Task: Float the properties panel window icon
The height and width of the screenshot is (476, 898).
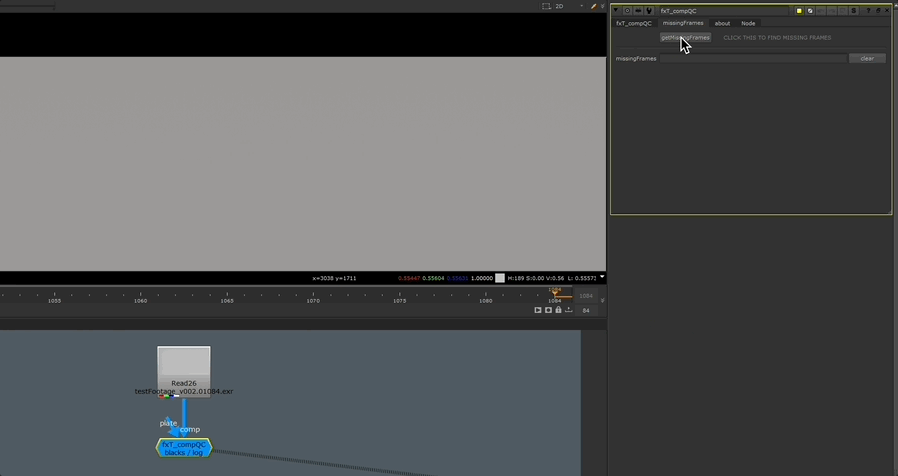Action: coord(878,11)
